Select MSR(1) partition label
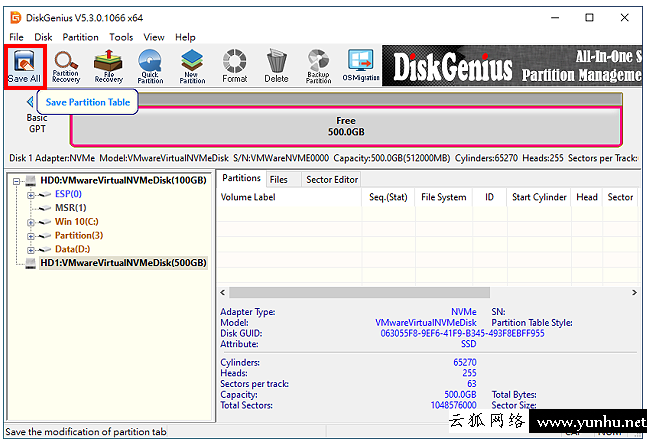 click(x=71, y=208)
